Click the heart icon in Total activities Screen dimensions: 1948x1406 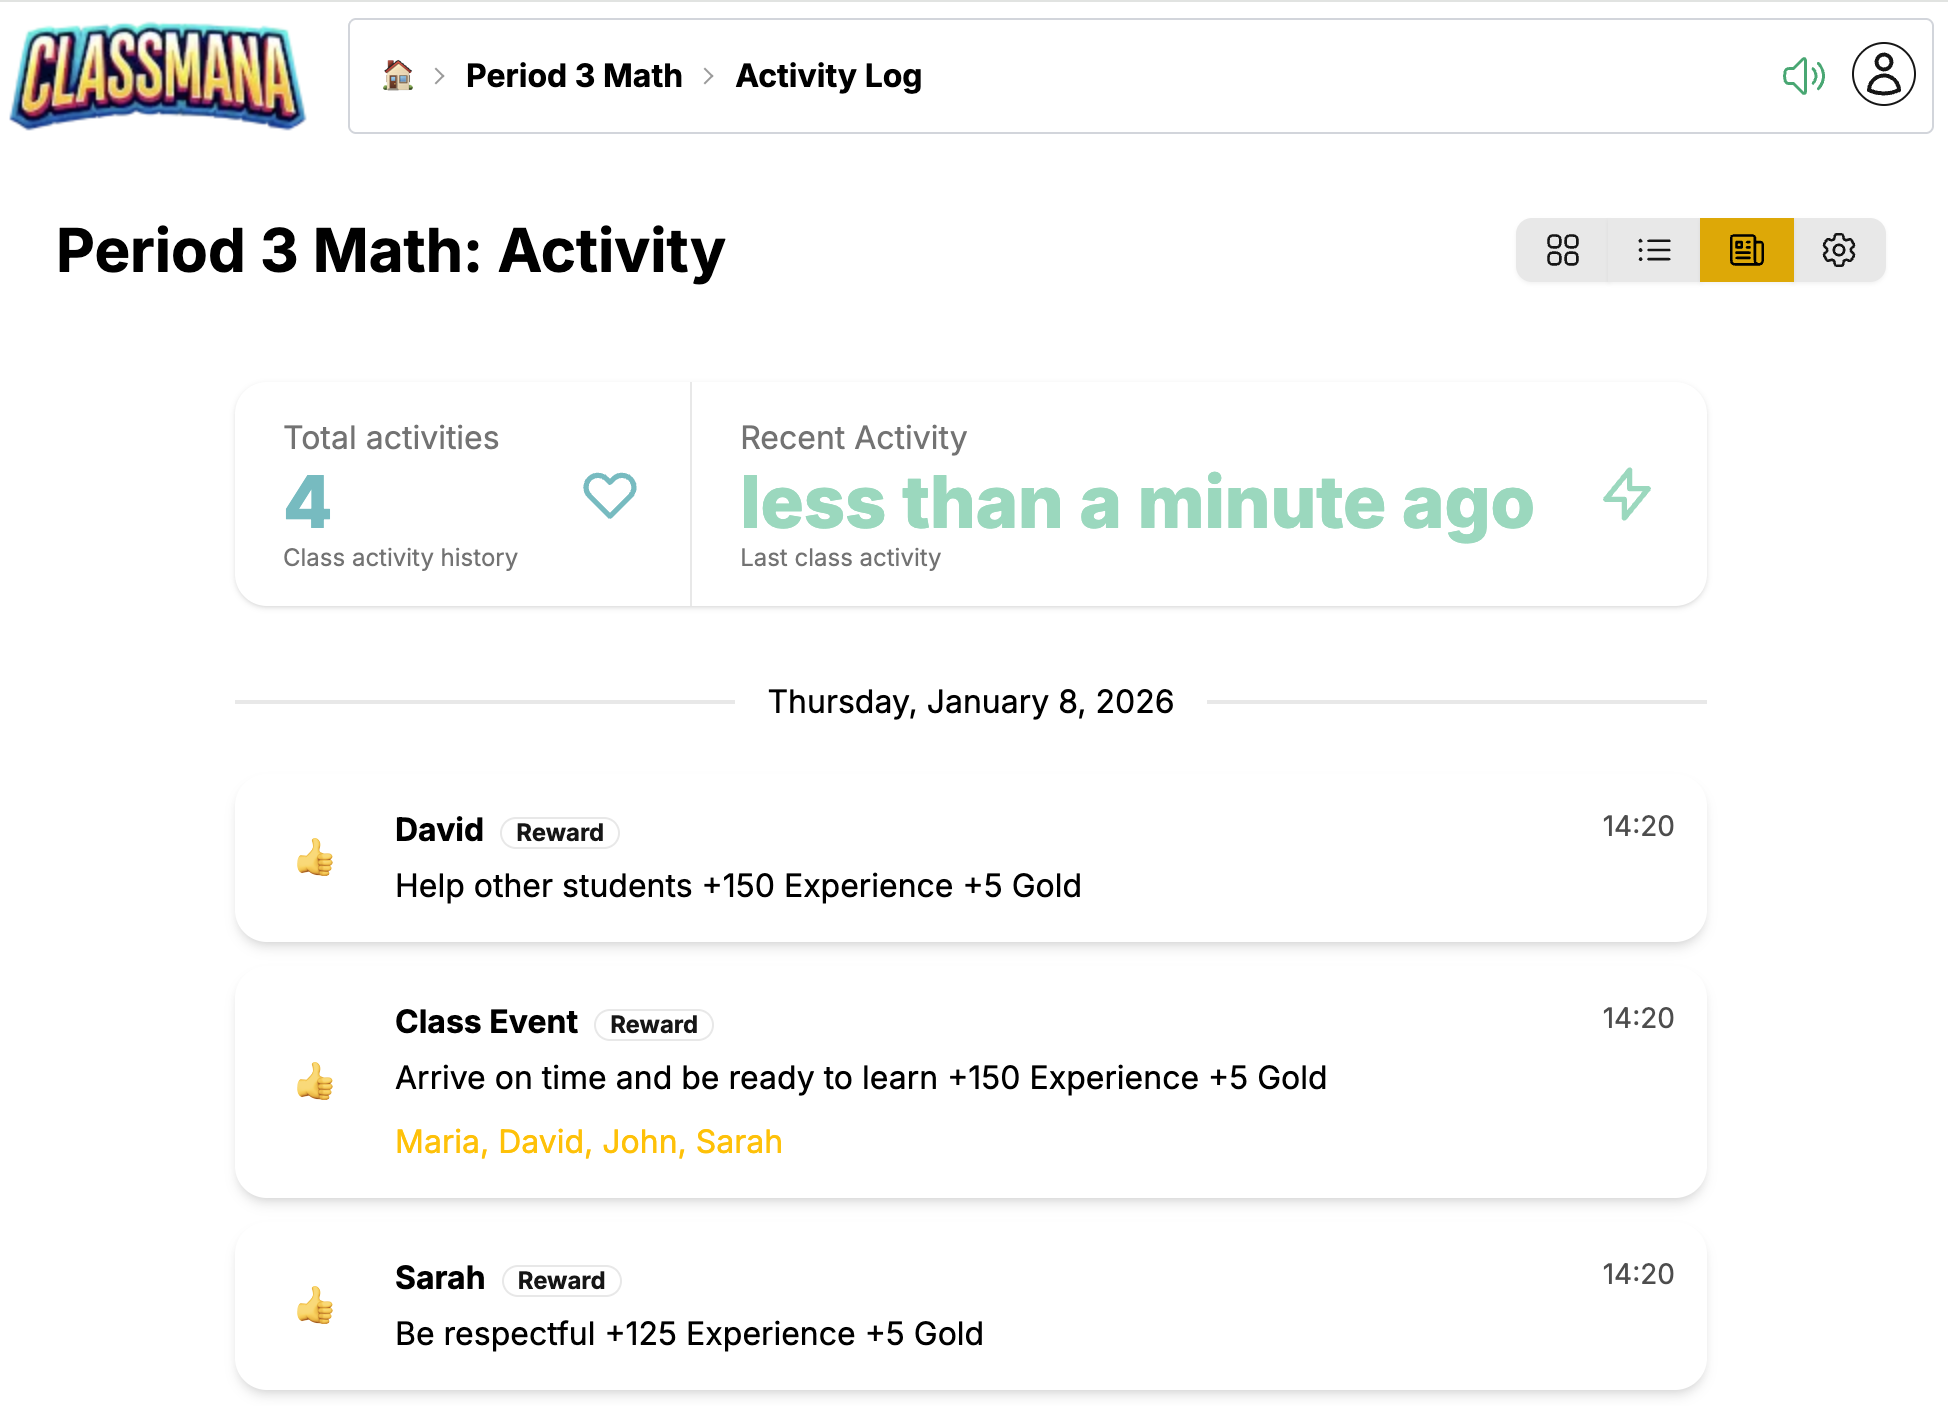pyautogui.click(x=609, y=495)
